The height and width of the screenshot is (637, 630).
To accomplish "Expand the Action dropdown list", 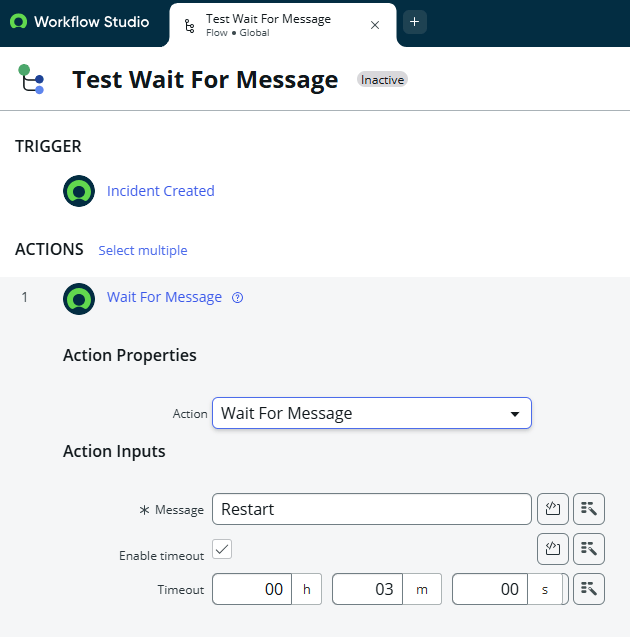I will (372, 413).
